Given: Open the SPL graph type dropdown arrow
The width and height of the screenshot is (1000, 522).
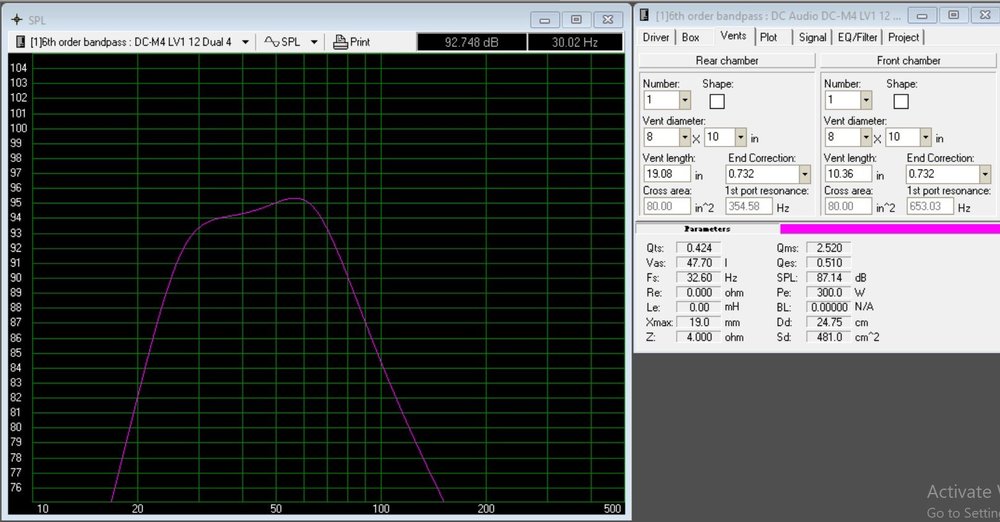Looking at the screenshot, I should point(314,42).
